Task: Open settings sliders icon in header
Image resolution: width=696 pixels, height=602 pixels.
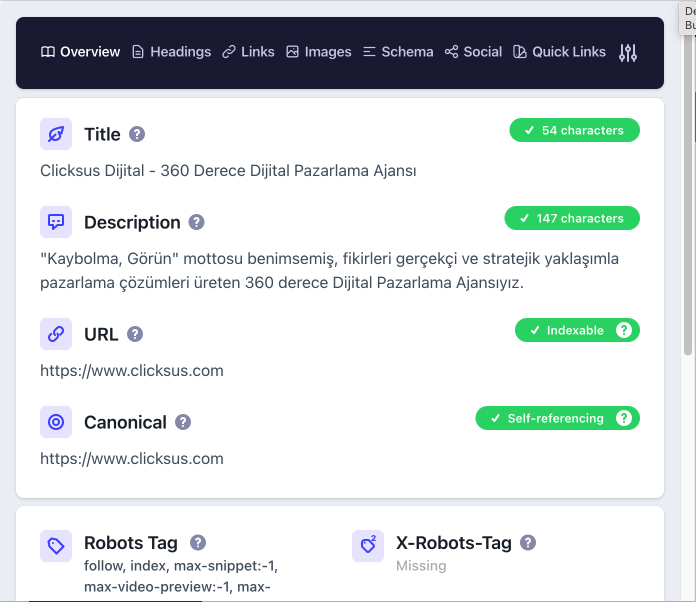Action: (x=628, y=53)
